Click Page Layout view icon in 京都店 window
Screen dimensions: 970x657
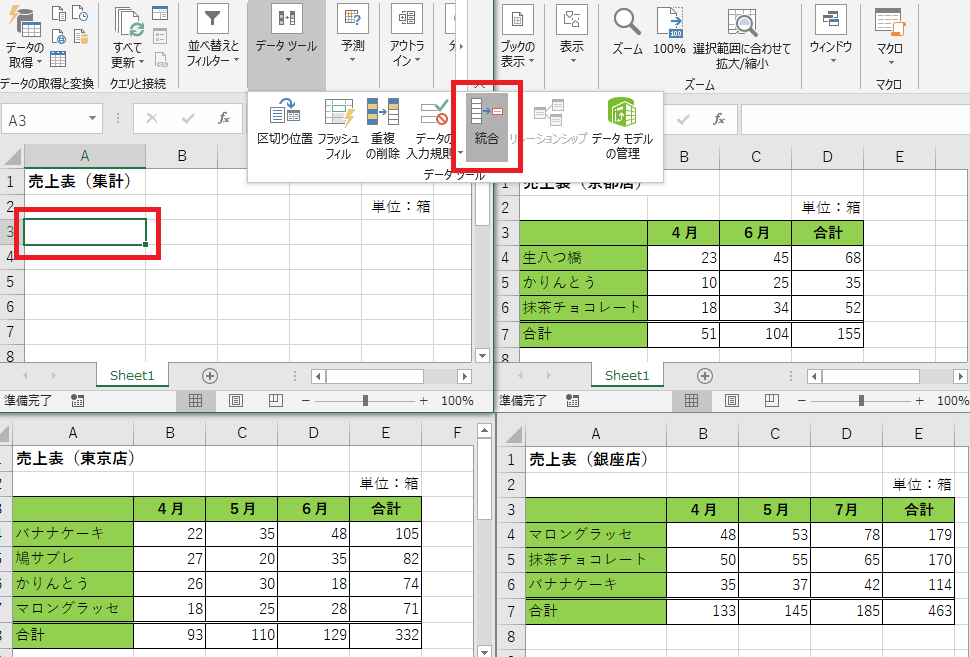coord(732,401)
